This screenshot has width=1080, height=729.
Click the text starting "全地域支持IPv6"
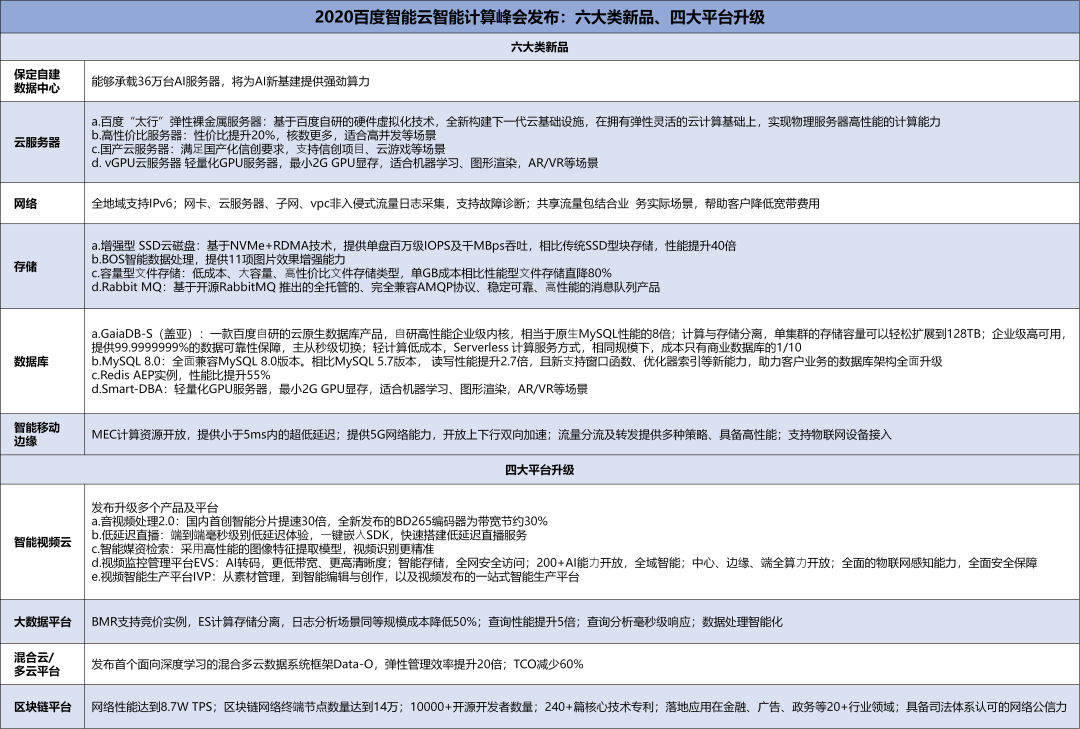[455, 203]
